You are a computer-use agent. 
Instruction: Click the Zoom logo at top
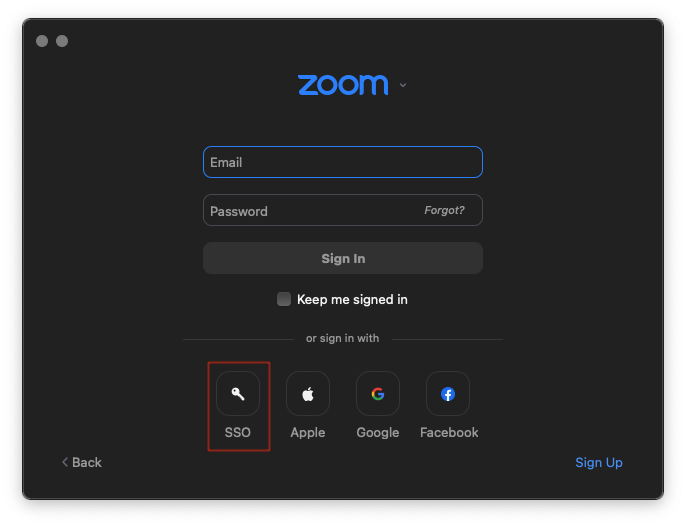coord(343,85)
